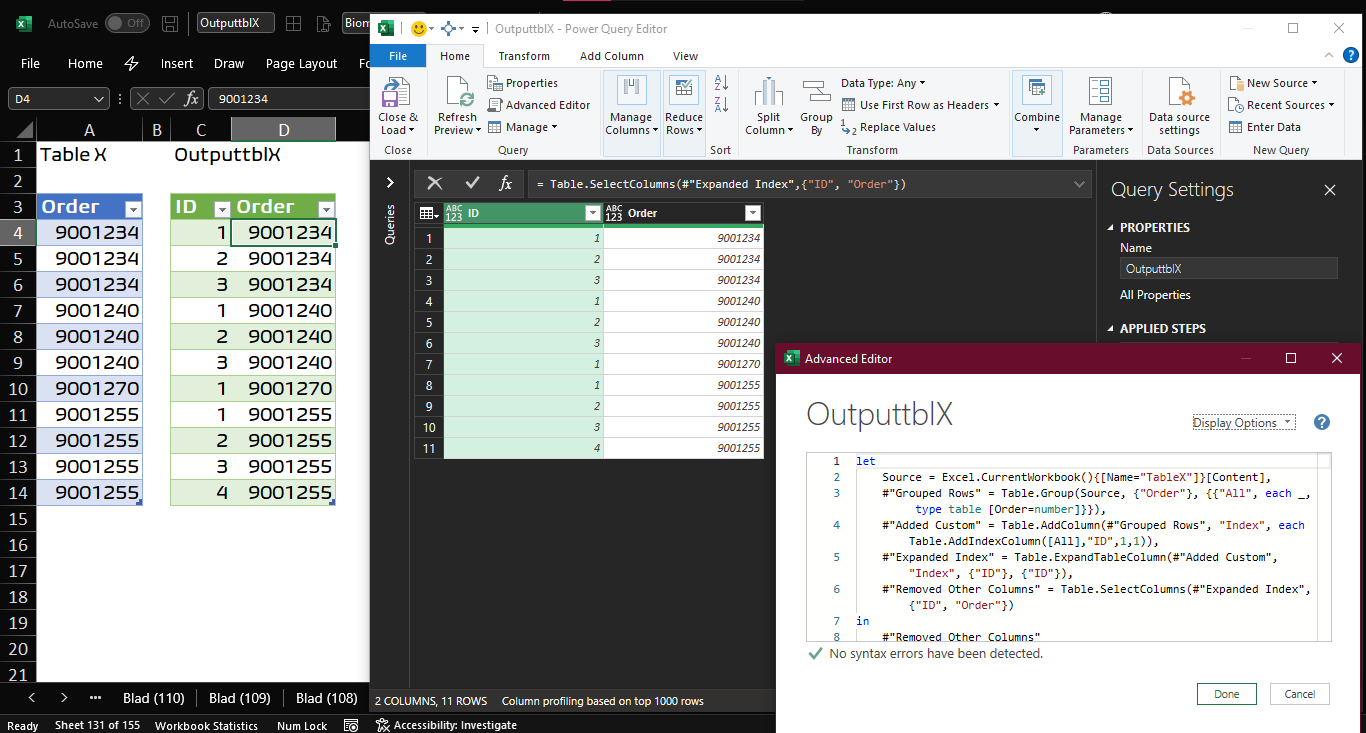Open the Data Type: Any dropdown
1366x733 pixels.
pyautogui.click(x=883, y=83)
